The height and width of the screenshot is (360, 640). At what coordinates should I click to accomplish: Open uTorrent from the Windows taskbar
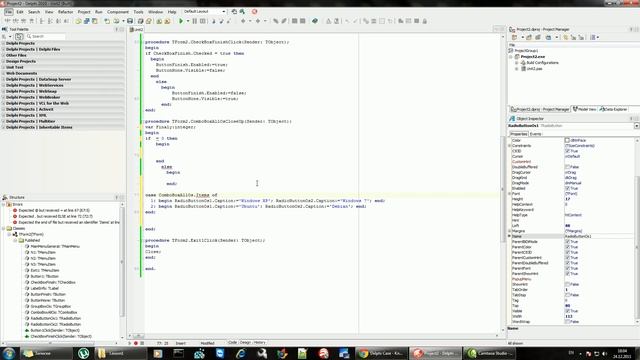pyautogui.click(x=83, y=353)
